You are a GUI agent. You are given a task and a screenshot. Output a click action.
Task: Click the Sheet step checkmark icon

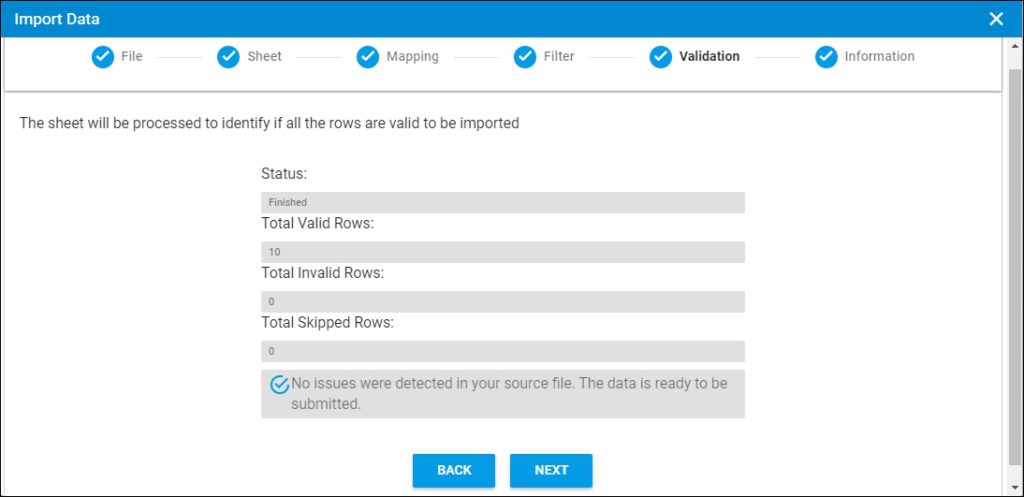pos(229,57)
